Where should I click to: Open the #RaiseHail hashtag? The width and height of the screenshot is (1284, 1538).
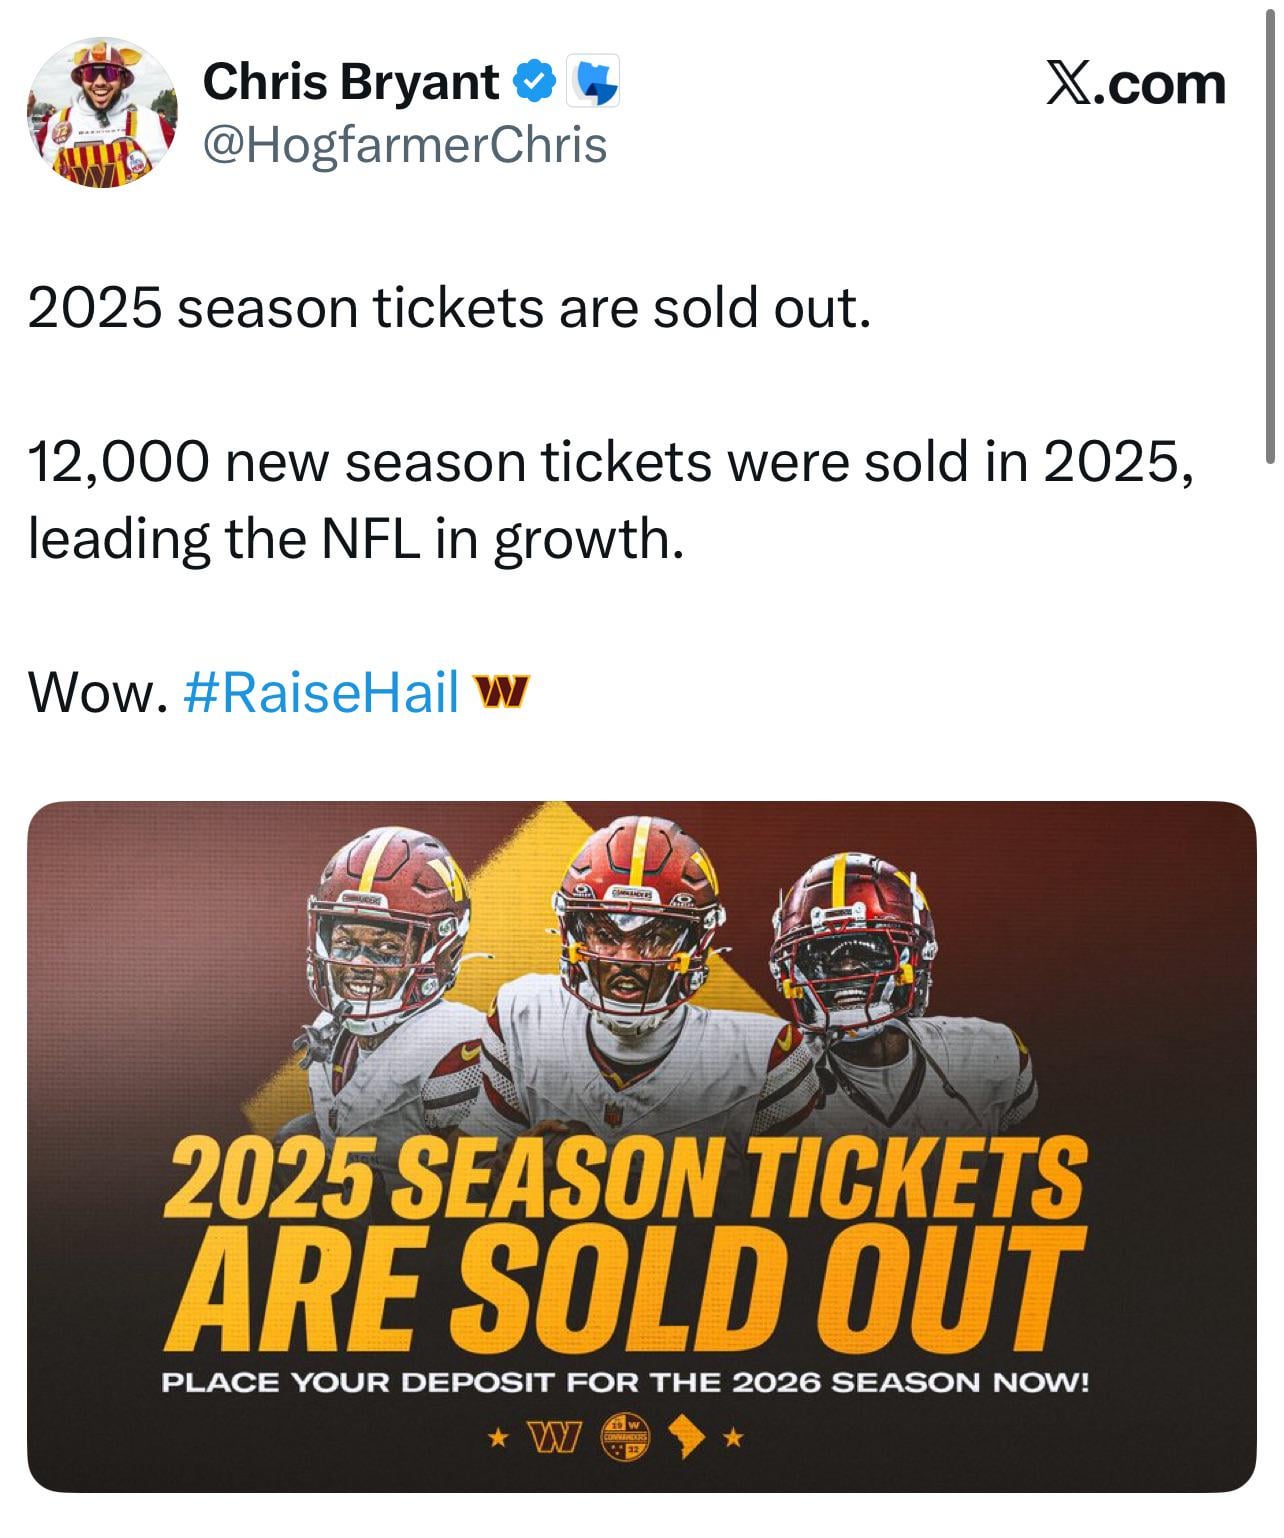click(x=323, y=691)
